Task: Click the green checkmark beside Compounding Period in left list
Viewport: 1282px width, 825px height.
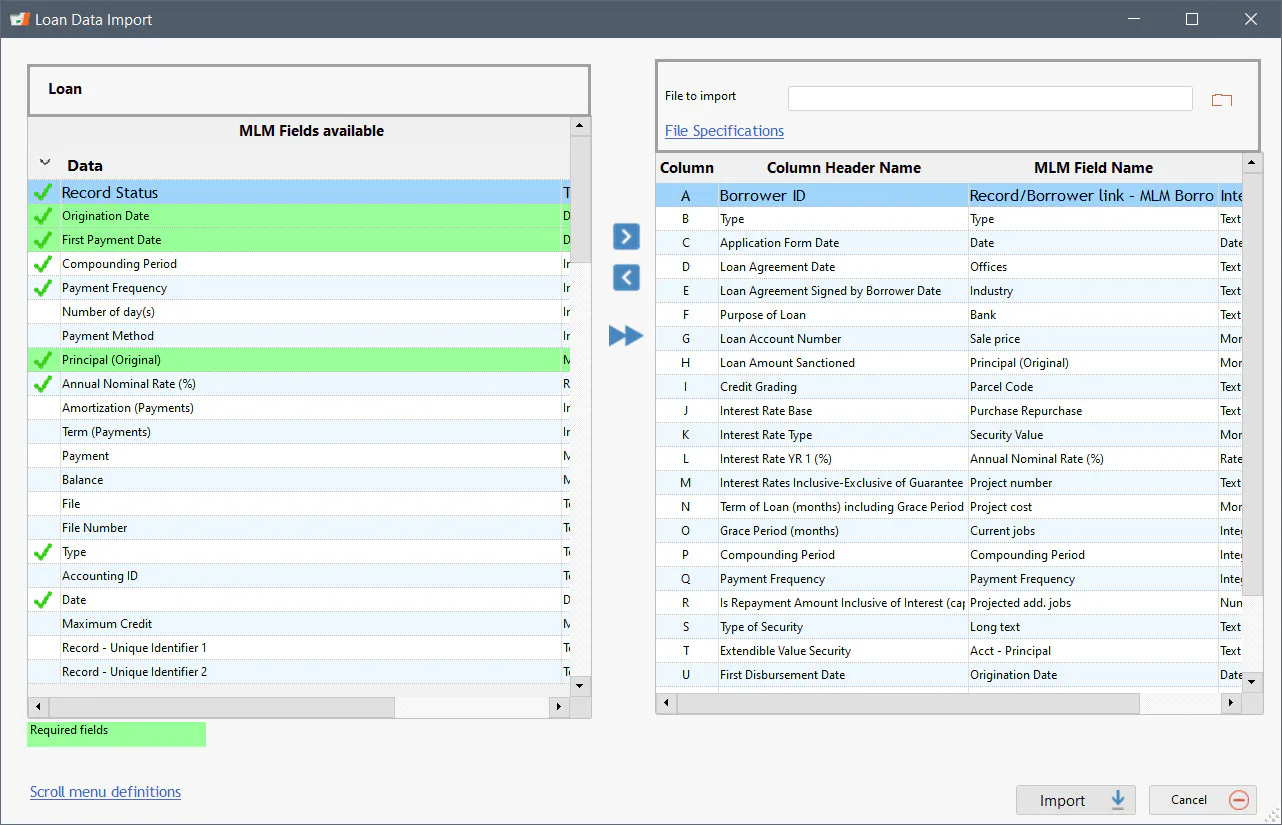Action: coord(43,264)
